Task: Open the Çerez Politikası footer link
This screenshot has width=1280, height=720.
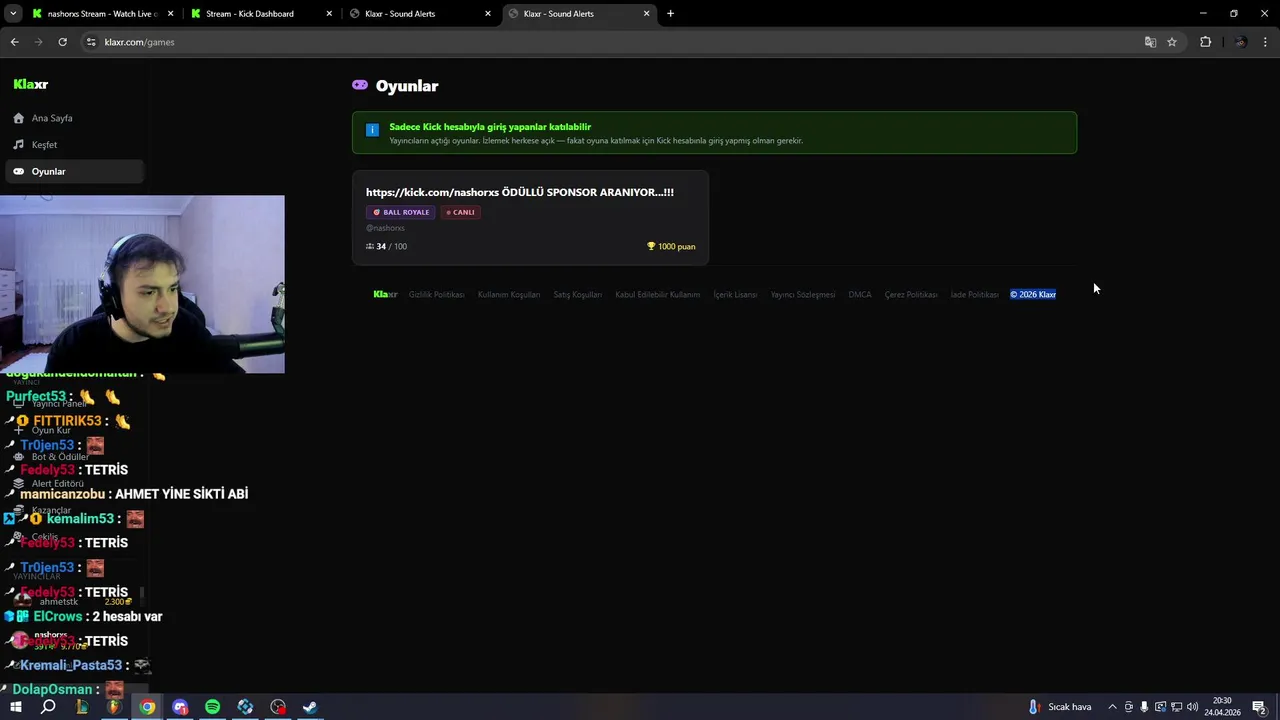Action: click(911, 295)
